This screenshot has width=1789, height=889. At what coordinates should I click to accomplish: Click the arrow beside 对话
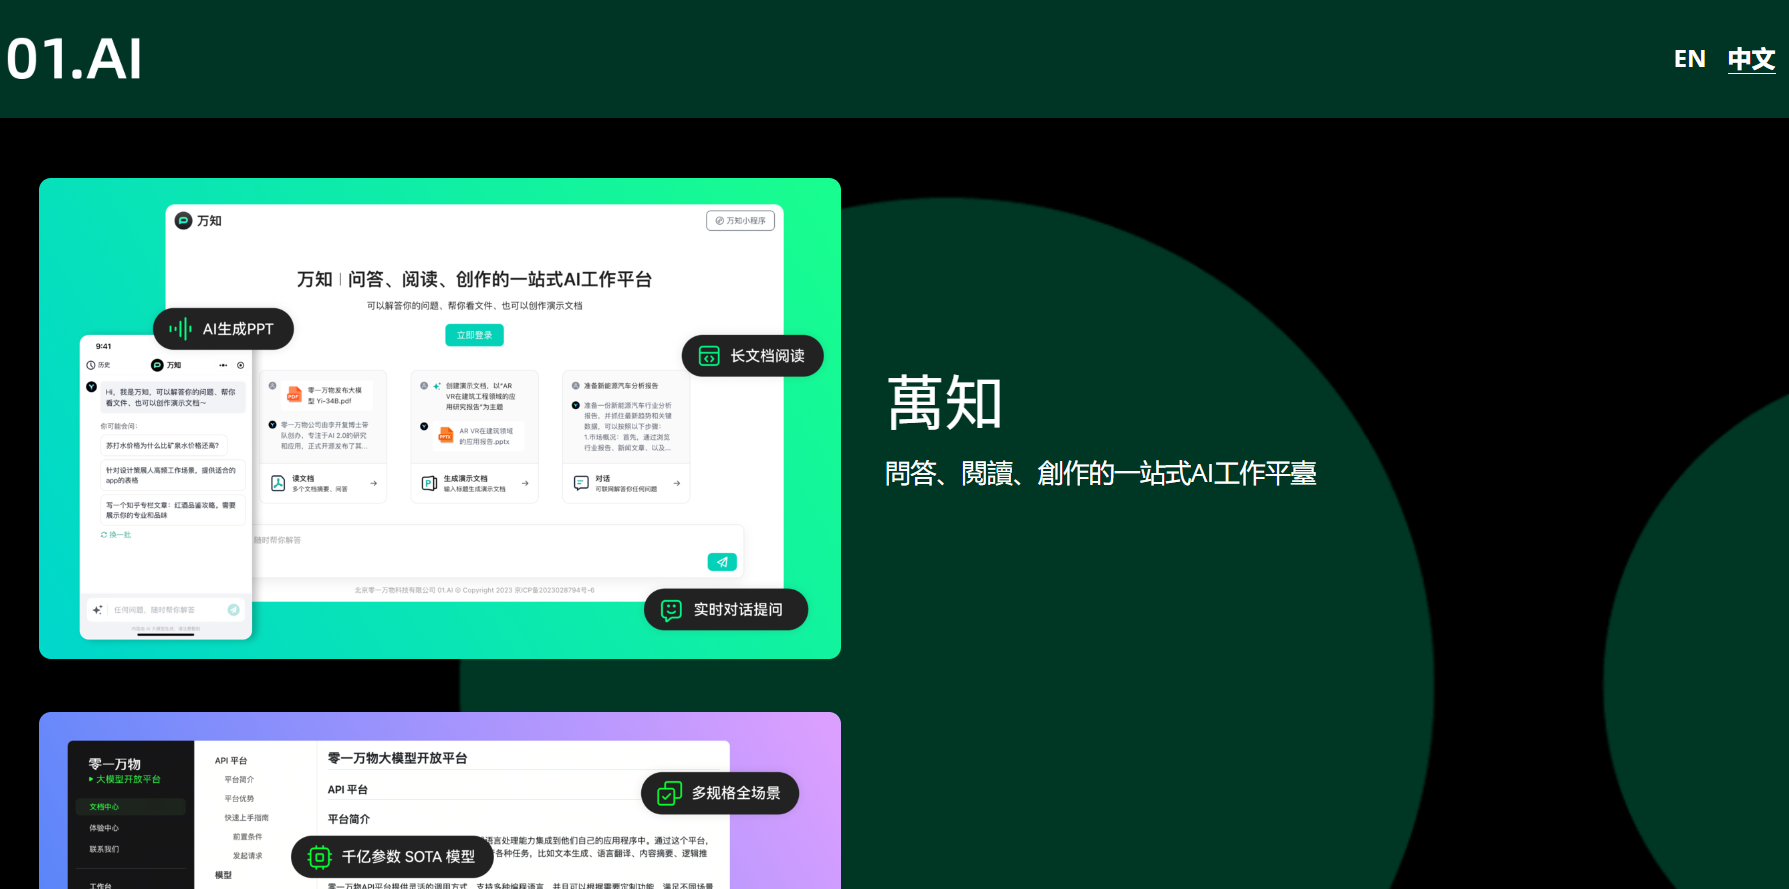676,483
